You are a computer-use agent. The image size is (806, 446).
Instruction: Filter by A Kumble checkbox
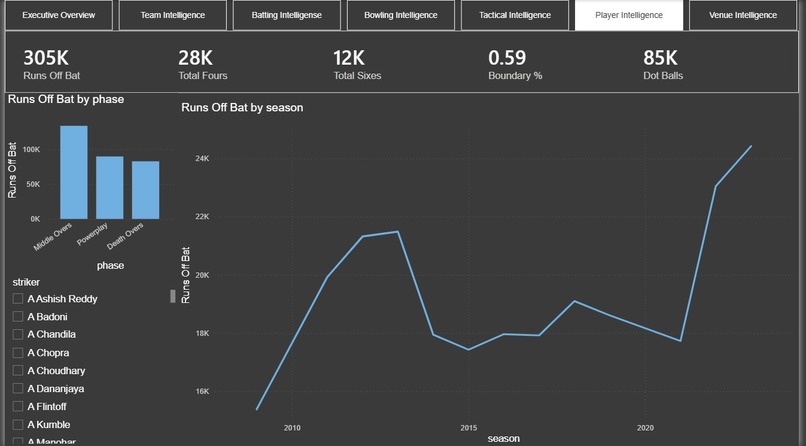(x=18, y=424)
